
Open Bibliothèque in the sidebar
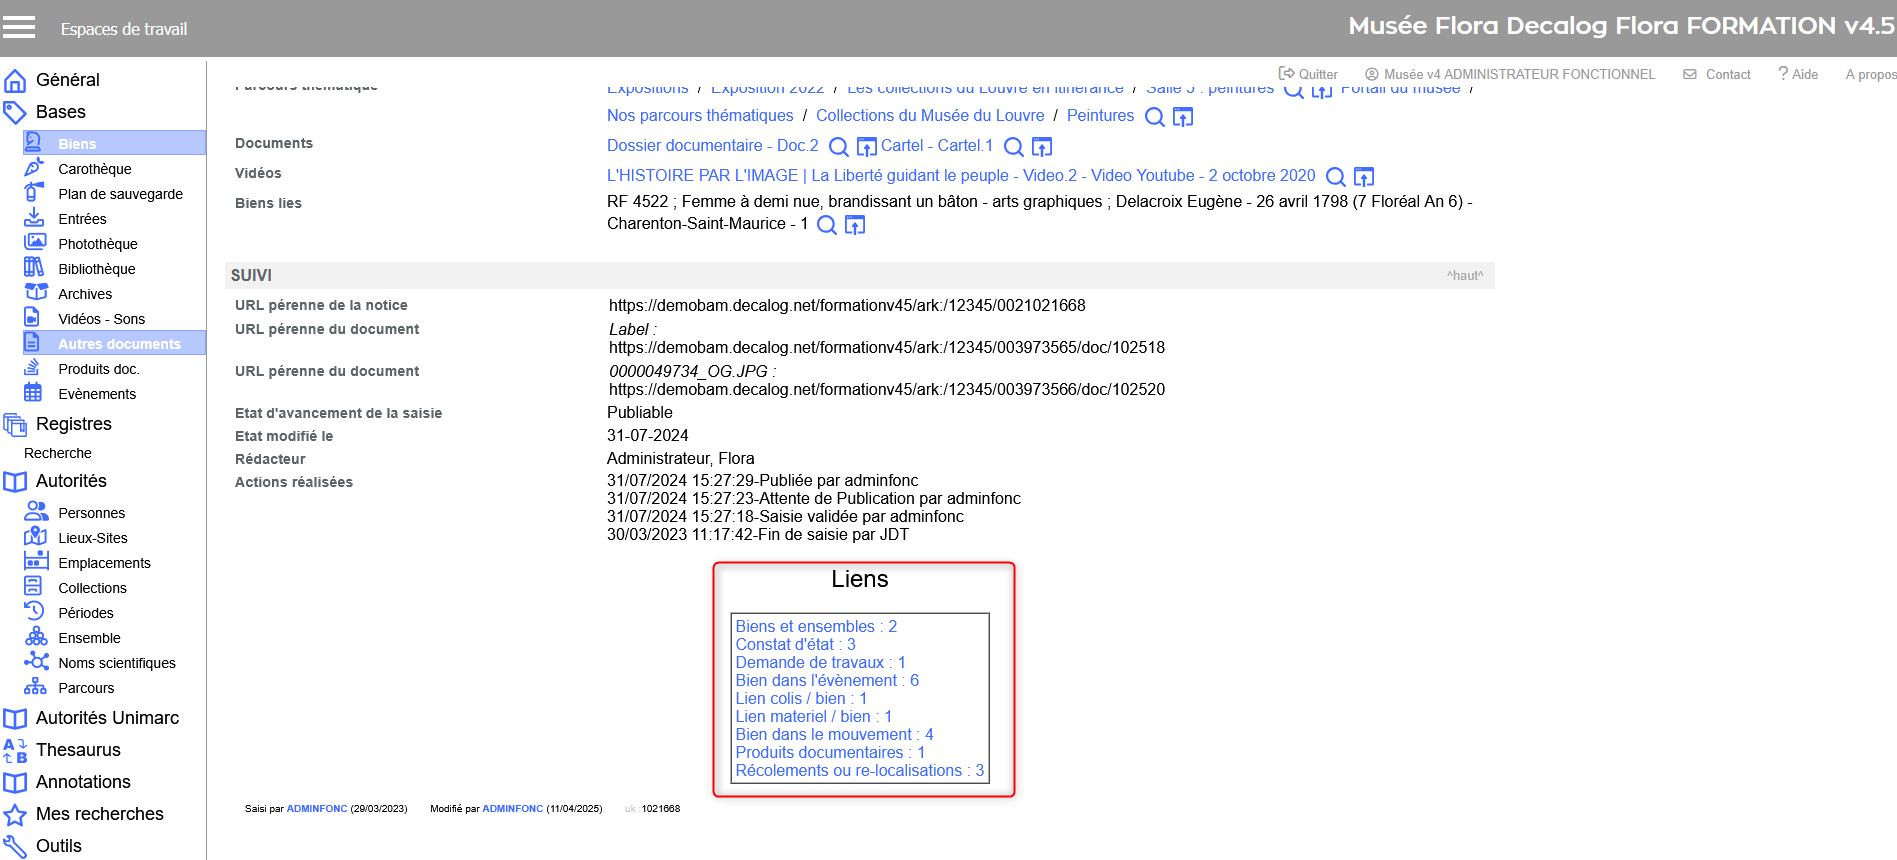pos(96,269)
